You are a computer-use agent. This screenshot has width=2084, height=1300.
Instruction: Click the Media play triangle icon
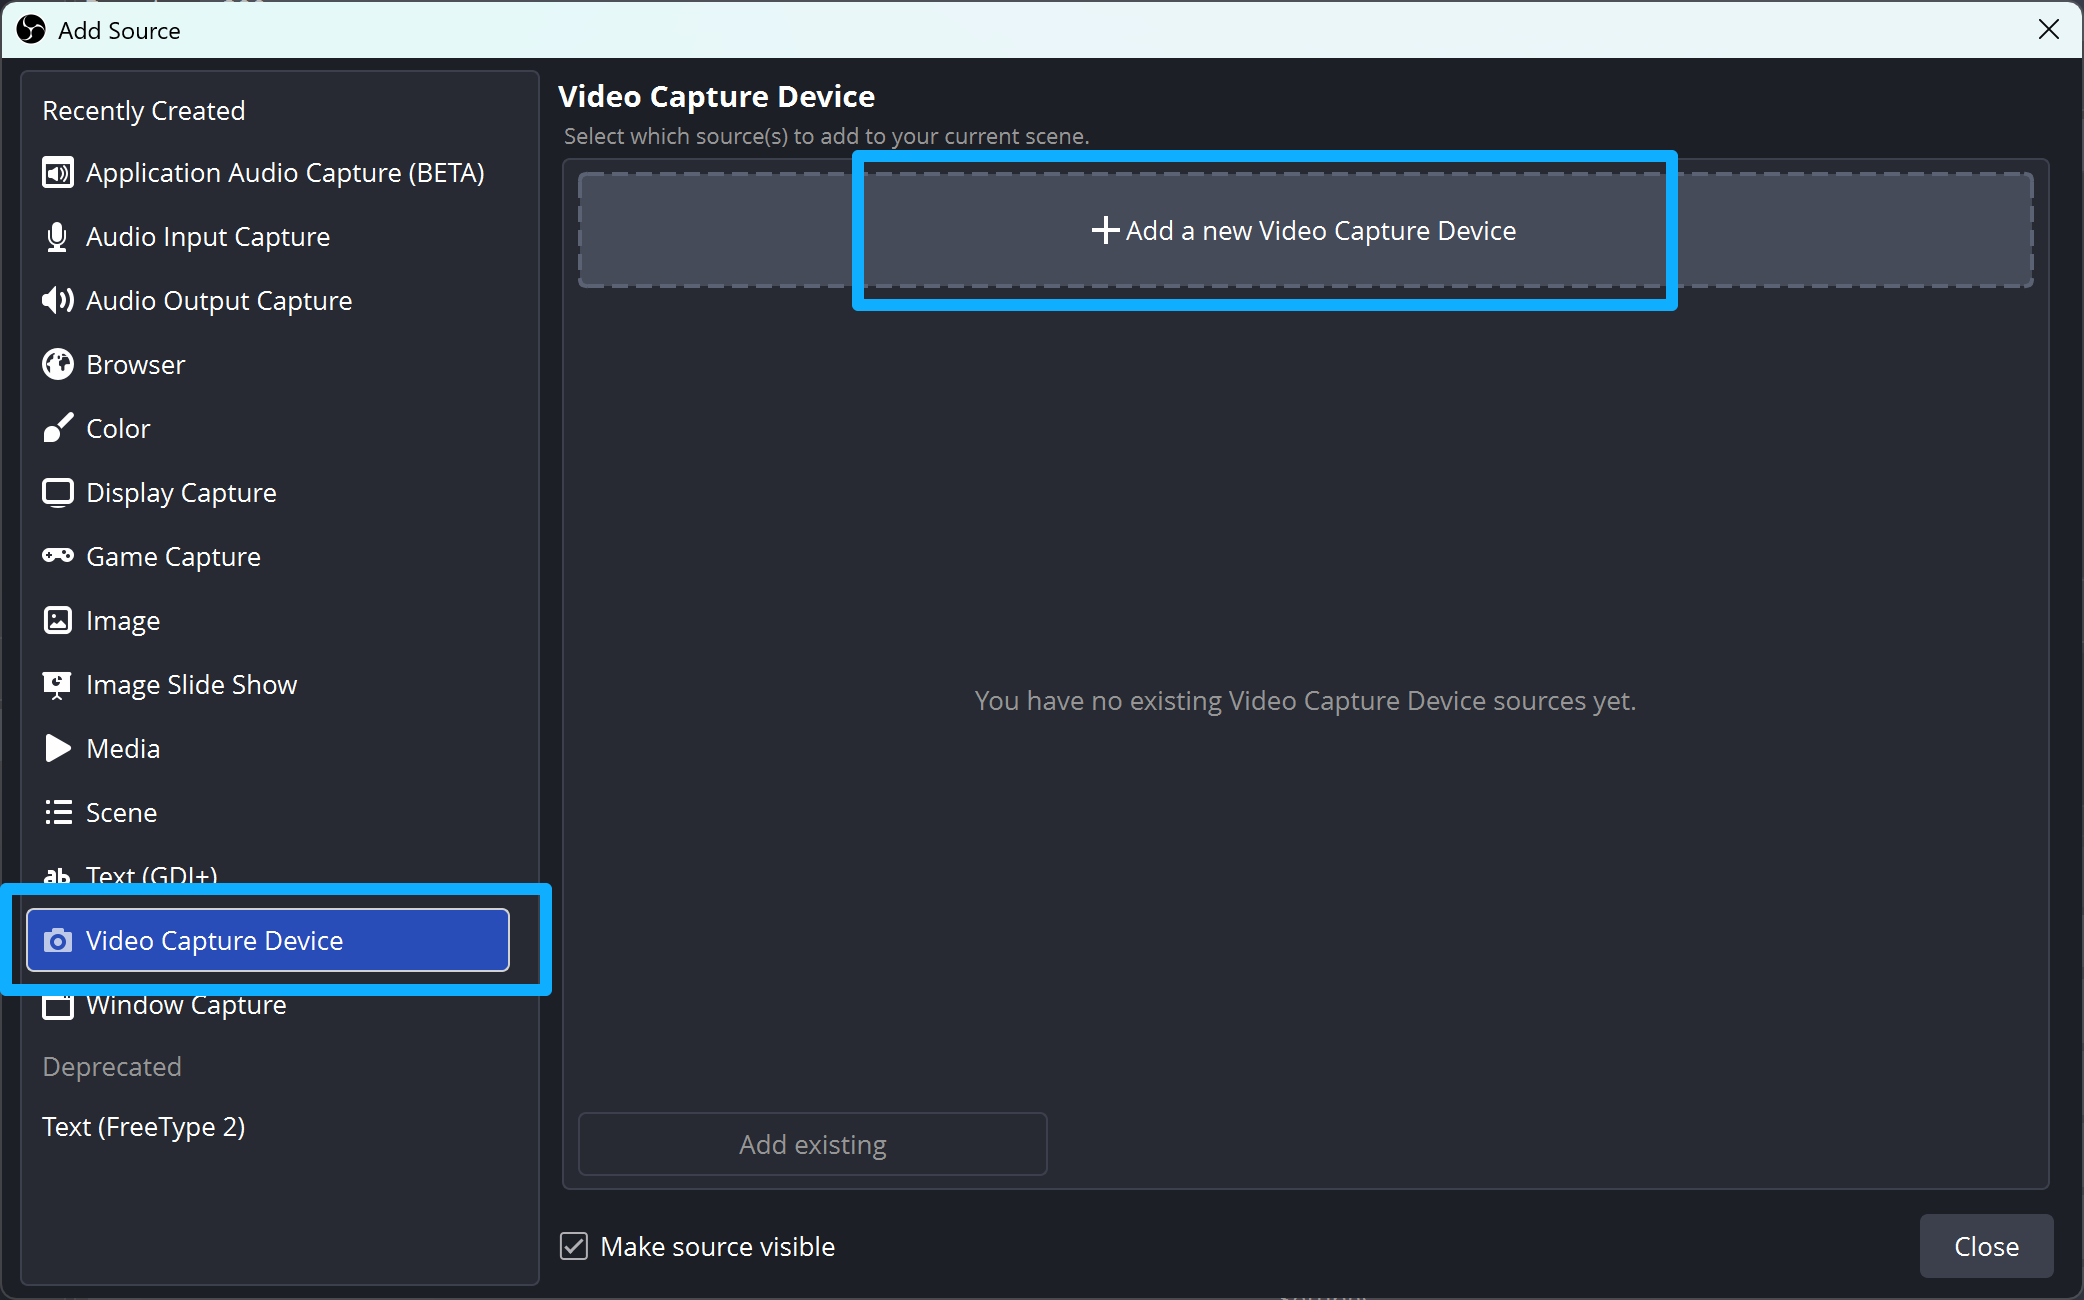[x=58, y=749]
